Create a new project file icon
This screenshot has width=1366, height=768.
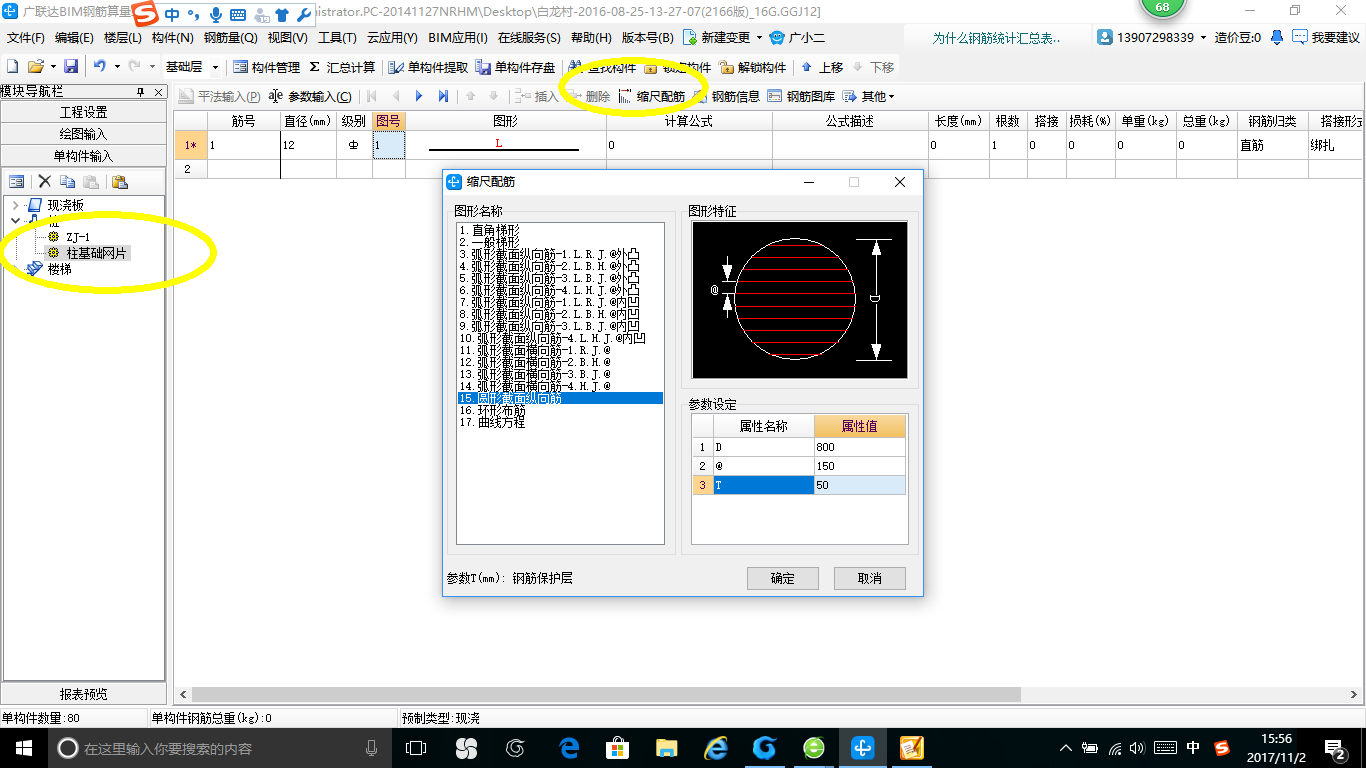(x=12, y=67)
